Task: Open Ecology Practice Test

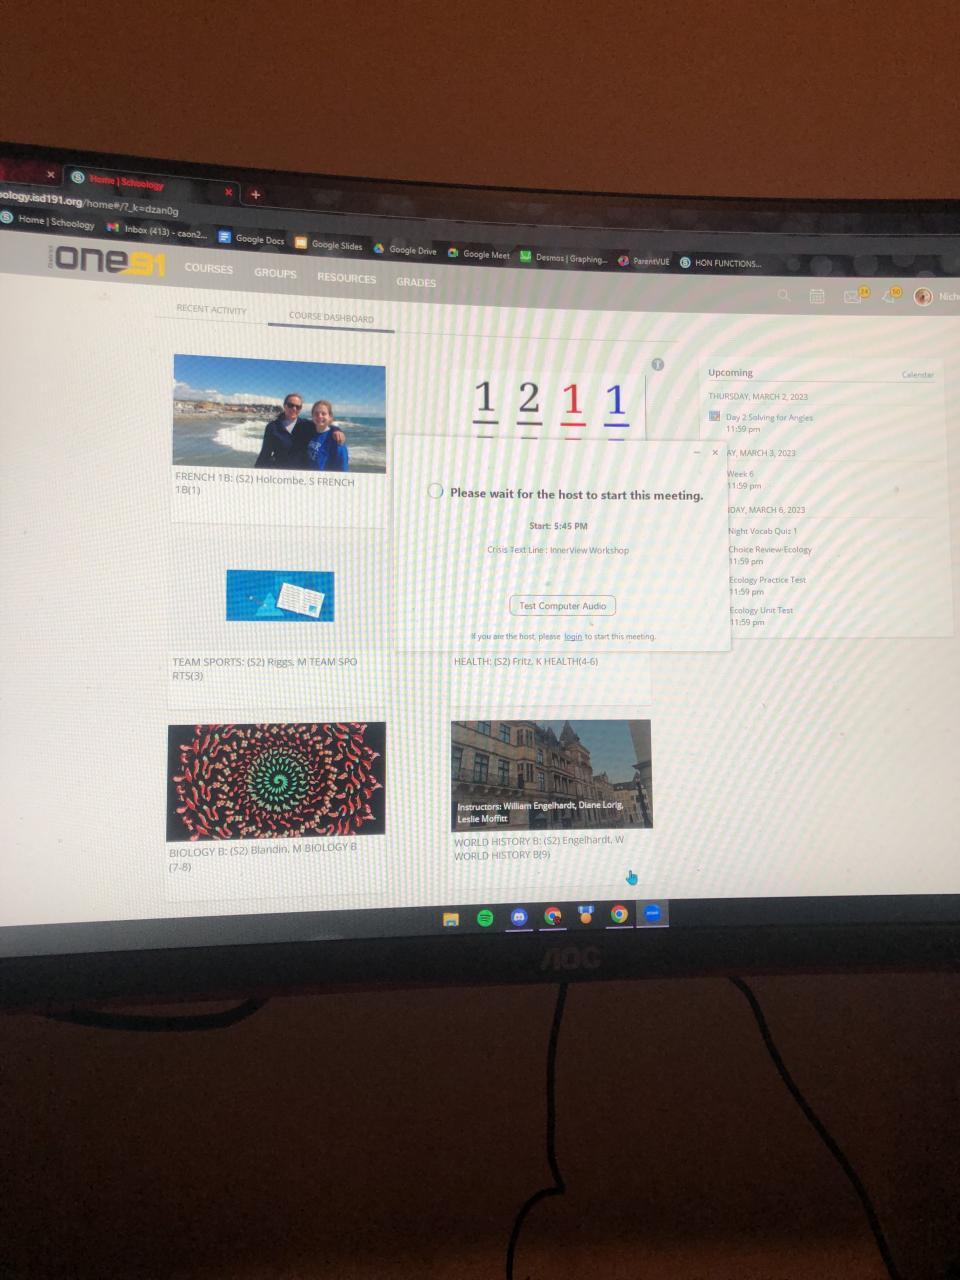Action: pos(767,580)
